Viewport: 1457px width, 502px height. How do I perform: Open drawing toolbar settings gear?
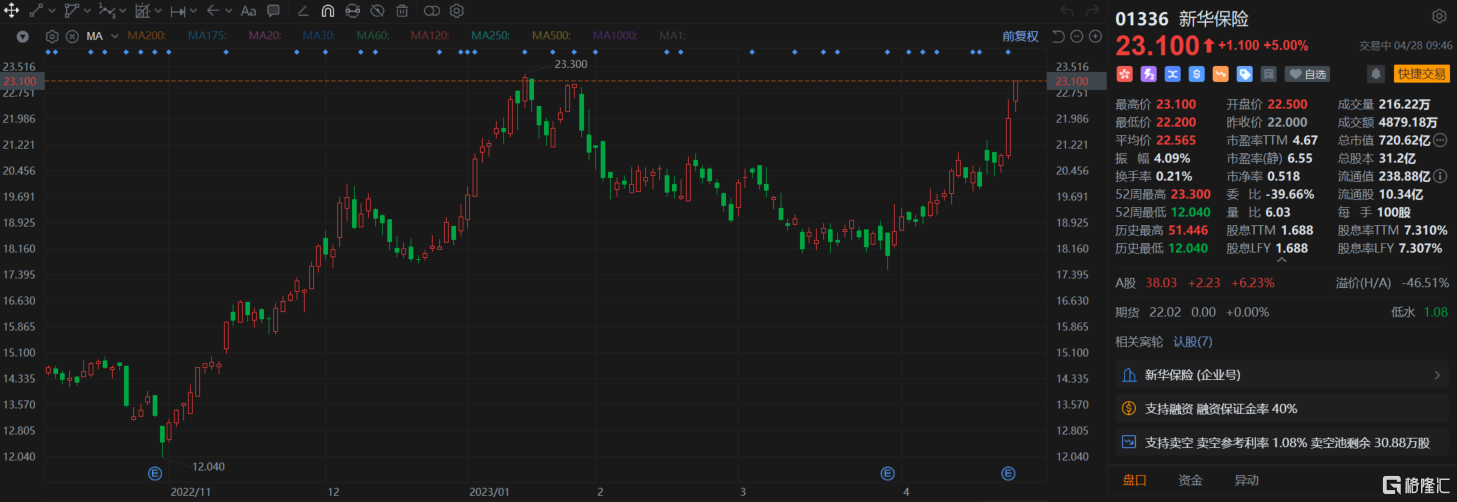click(457, 11)
